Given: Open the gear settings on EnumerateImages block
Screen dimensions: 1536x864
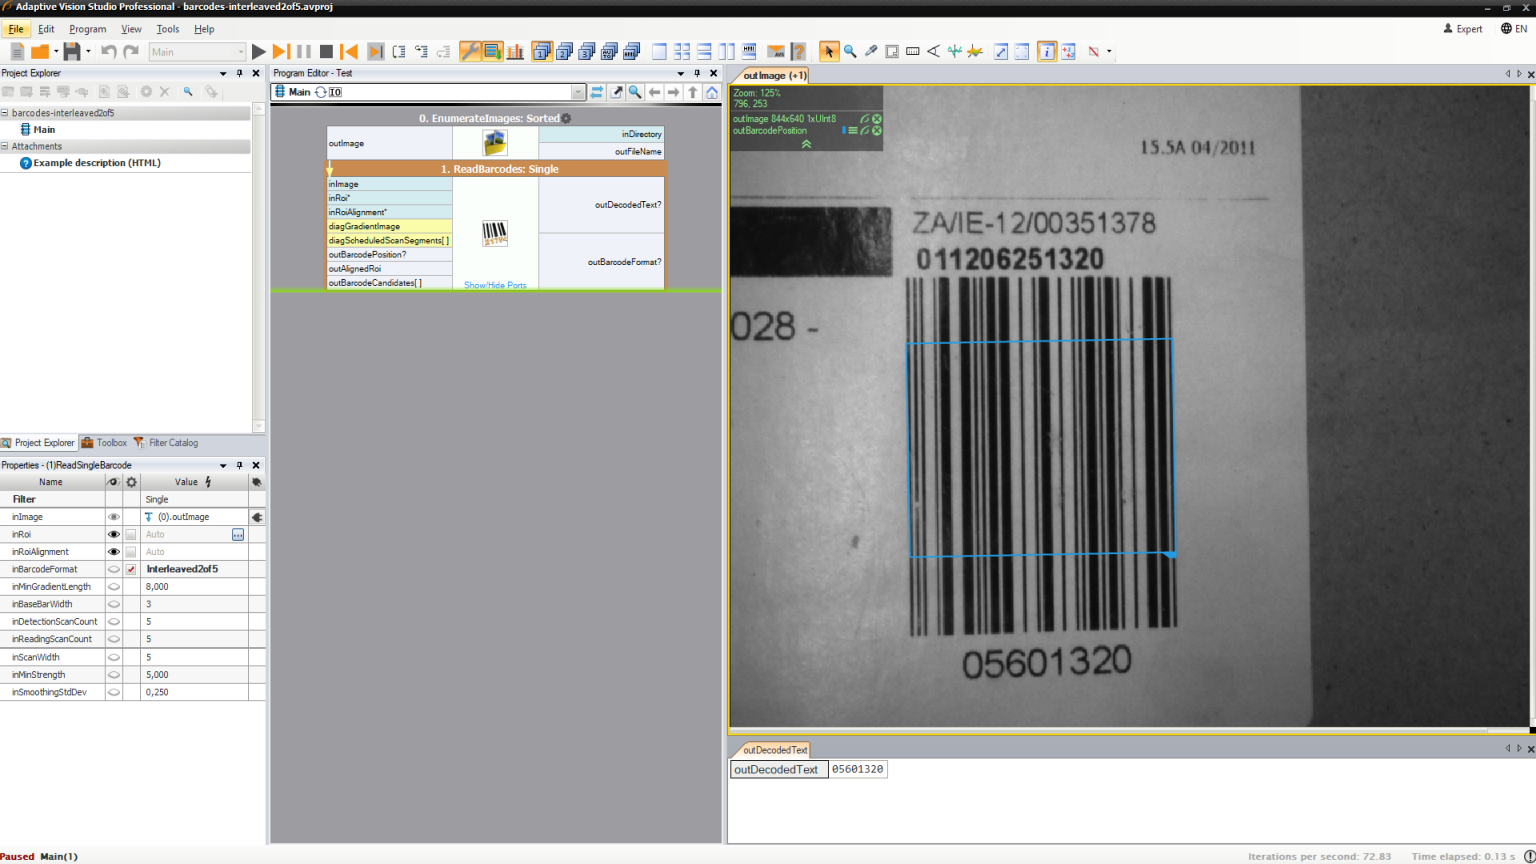Looking at the screenshot, I should (x=566, y=117).
